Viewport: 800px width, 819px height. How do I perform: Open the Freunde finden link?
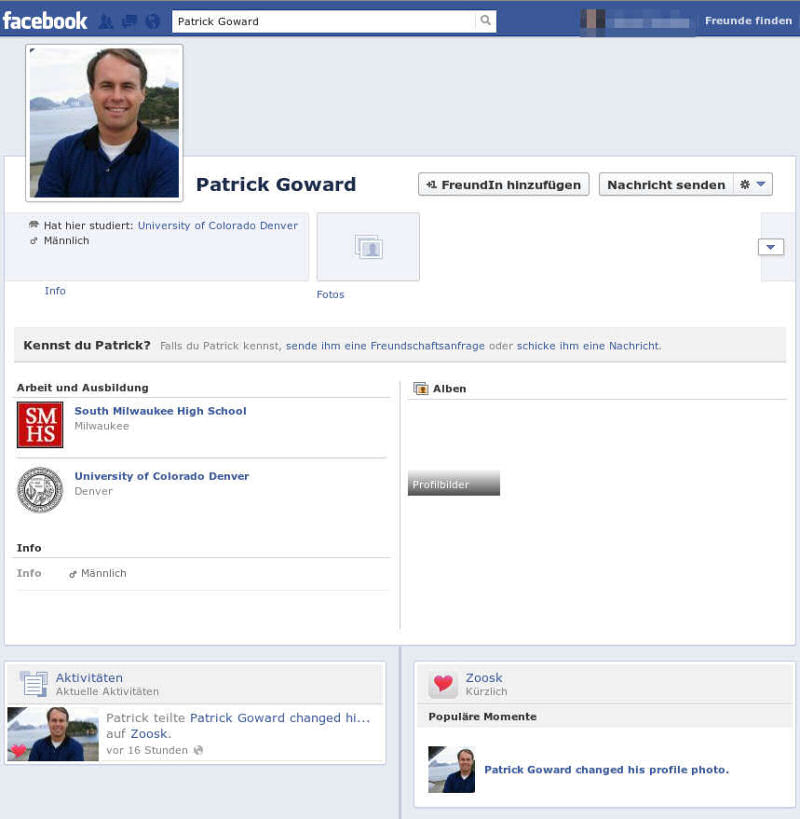coord(748,21)
